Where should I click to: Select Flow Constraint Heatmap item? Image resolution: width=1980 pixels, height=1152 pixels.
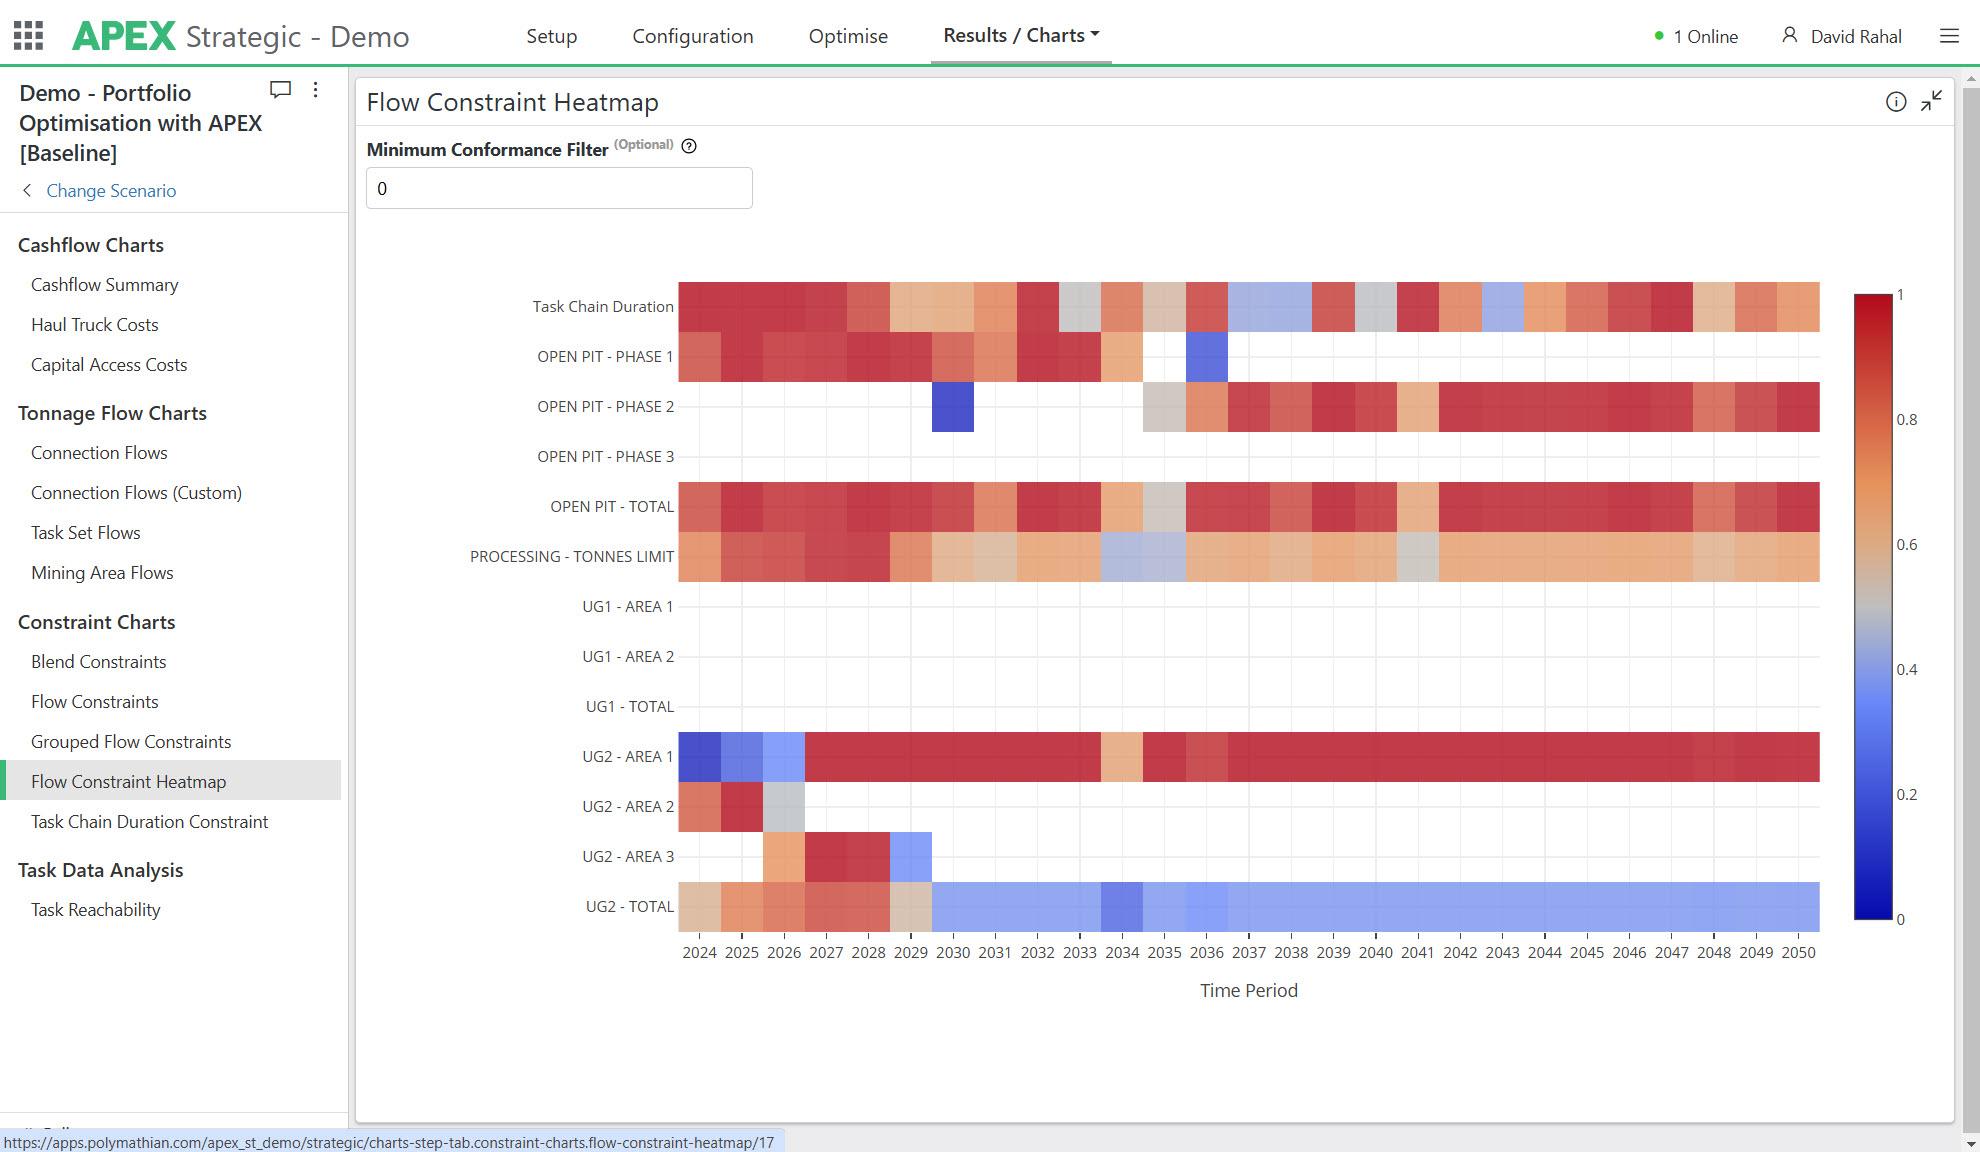[171, 781]
